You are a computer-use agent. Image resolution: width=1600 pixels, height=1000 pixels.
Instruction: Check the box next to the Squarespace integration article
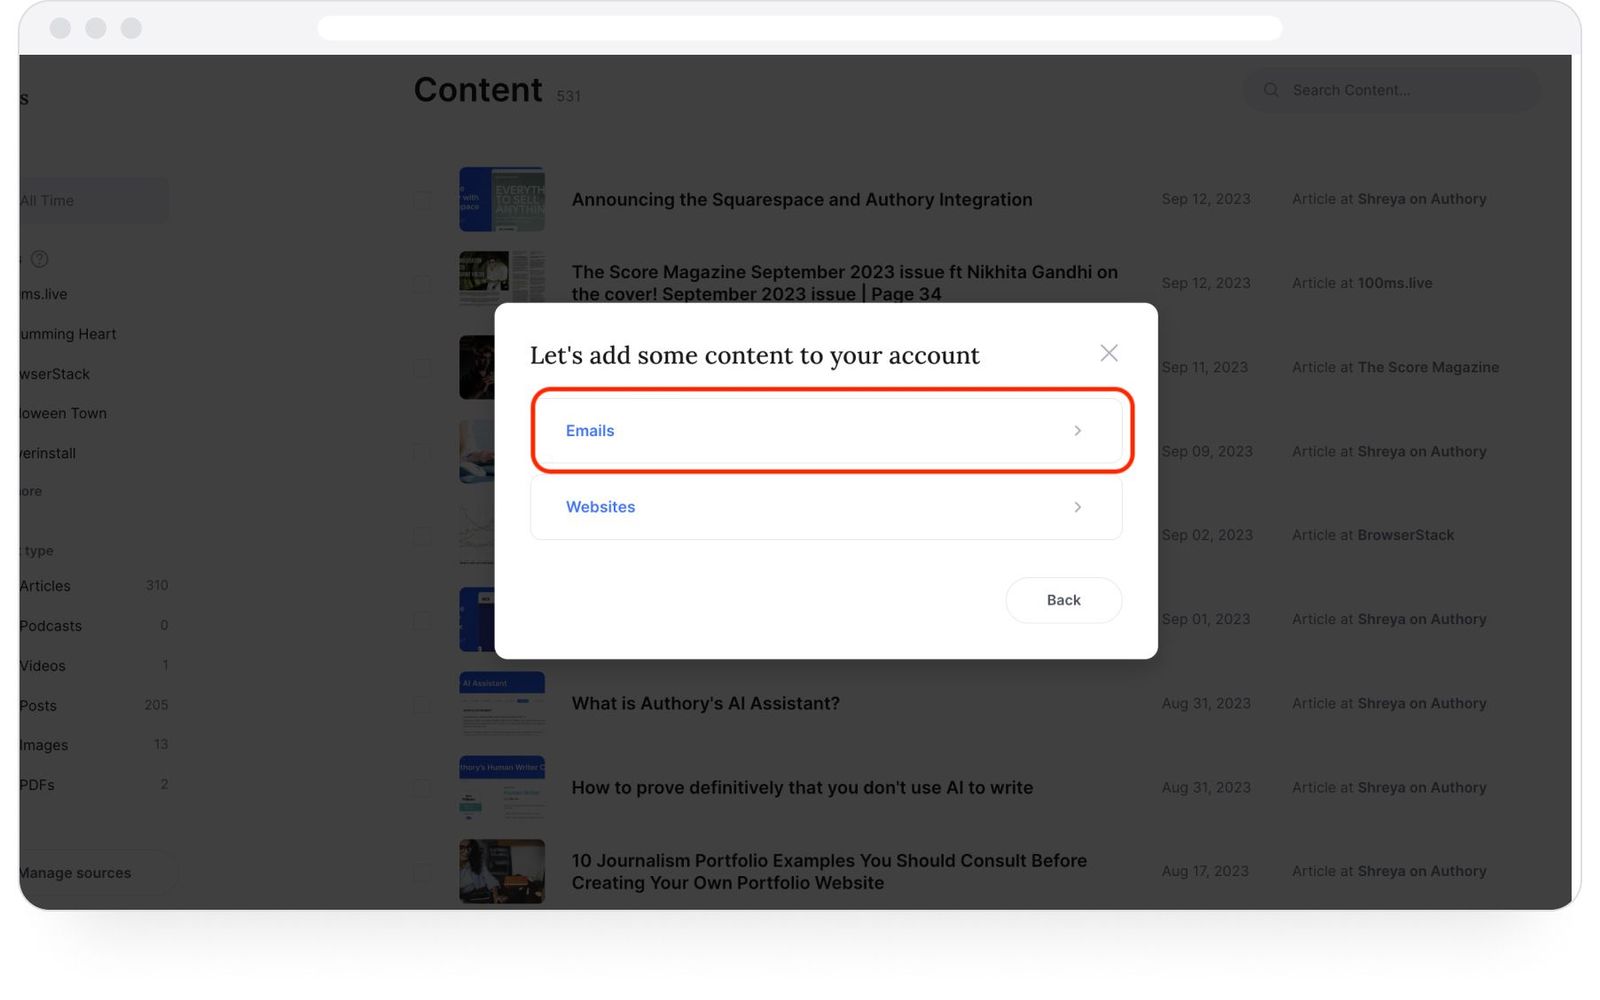point(422,200)
